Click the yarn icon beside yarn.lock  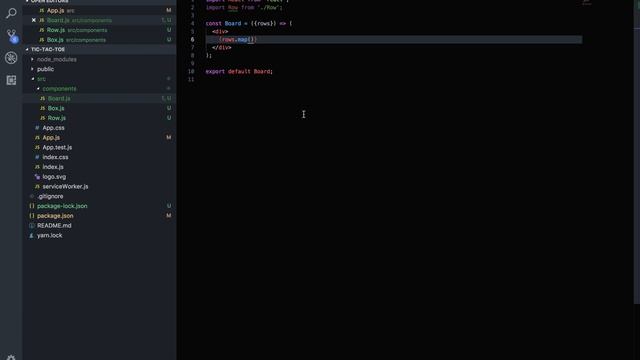[31, 236]
